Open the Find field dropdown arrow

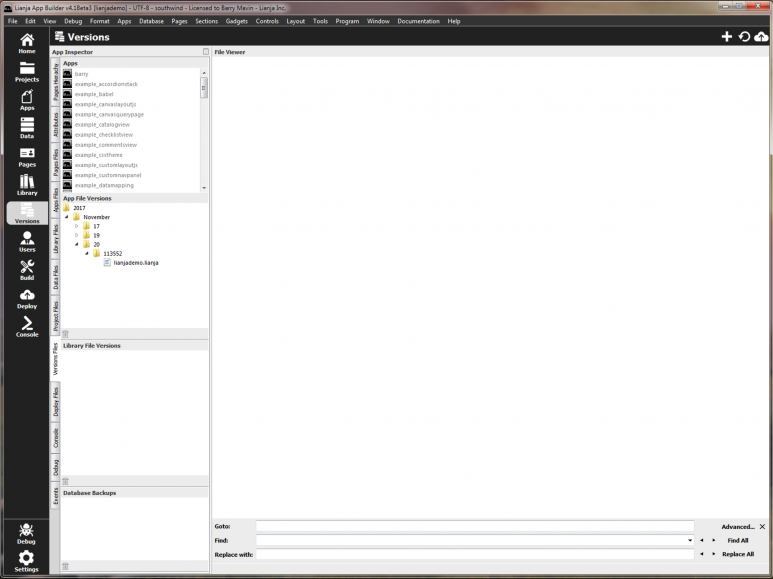coord(690,541)
